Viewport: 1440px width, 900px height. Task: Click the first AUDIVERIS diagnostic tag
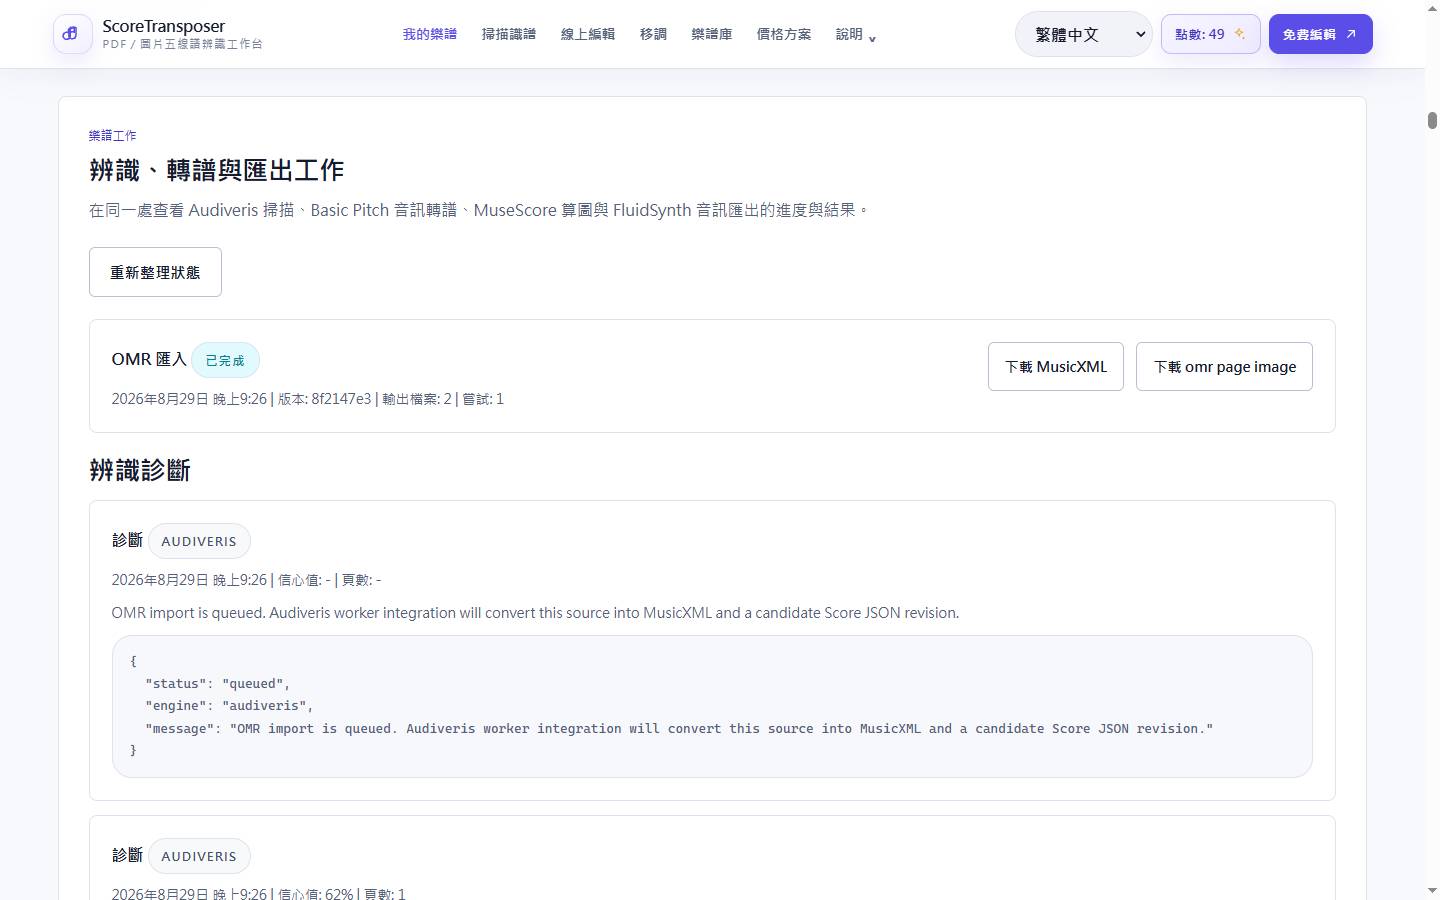[x=199, y=541]
